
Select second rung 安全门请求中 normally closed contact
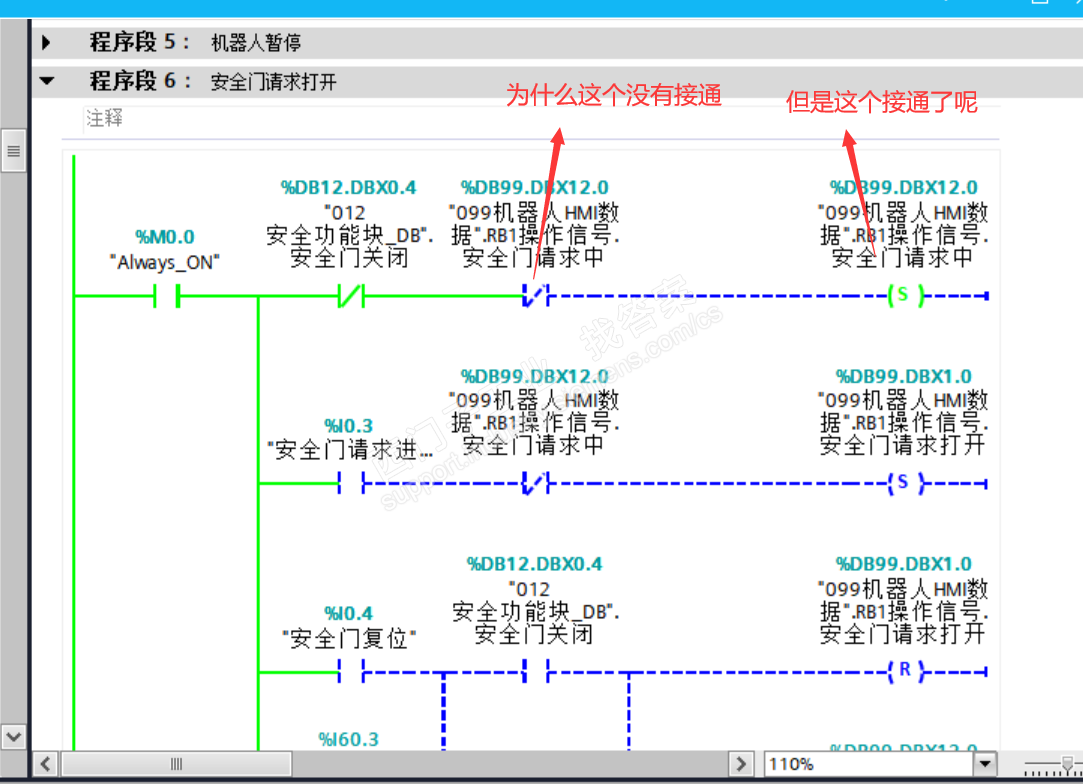click(x=535, y=483)
